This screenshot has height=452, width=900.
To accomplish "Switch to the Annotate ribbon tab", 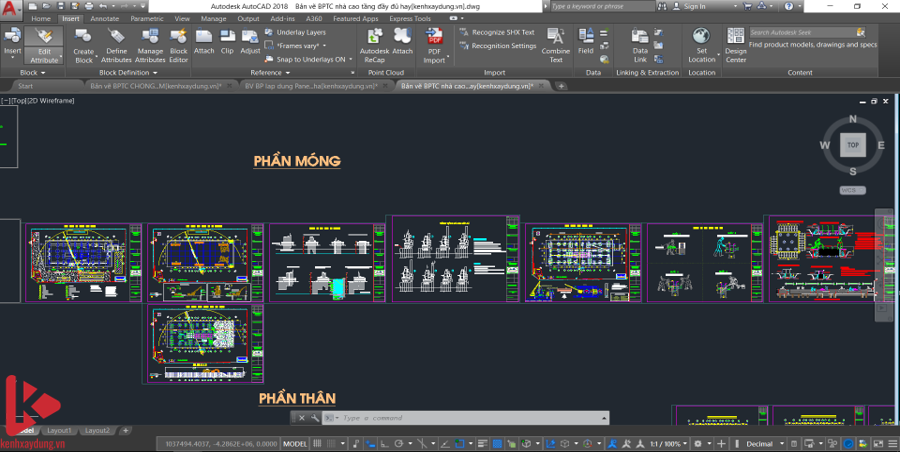I will [x=104, y=18].
